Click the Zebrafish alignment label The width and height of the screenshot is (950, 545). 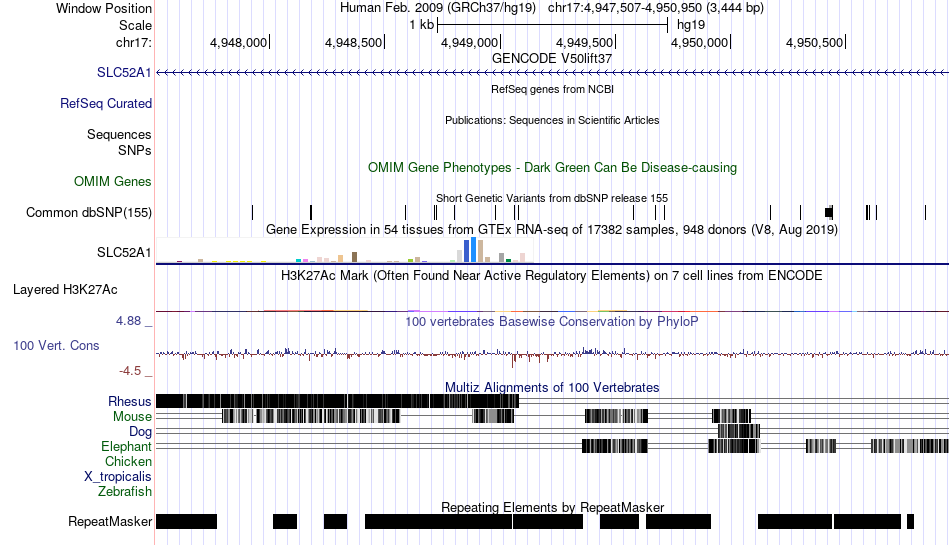[x=125, y=492]
